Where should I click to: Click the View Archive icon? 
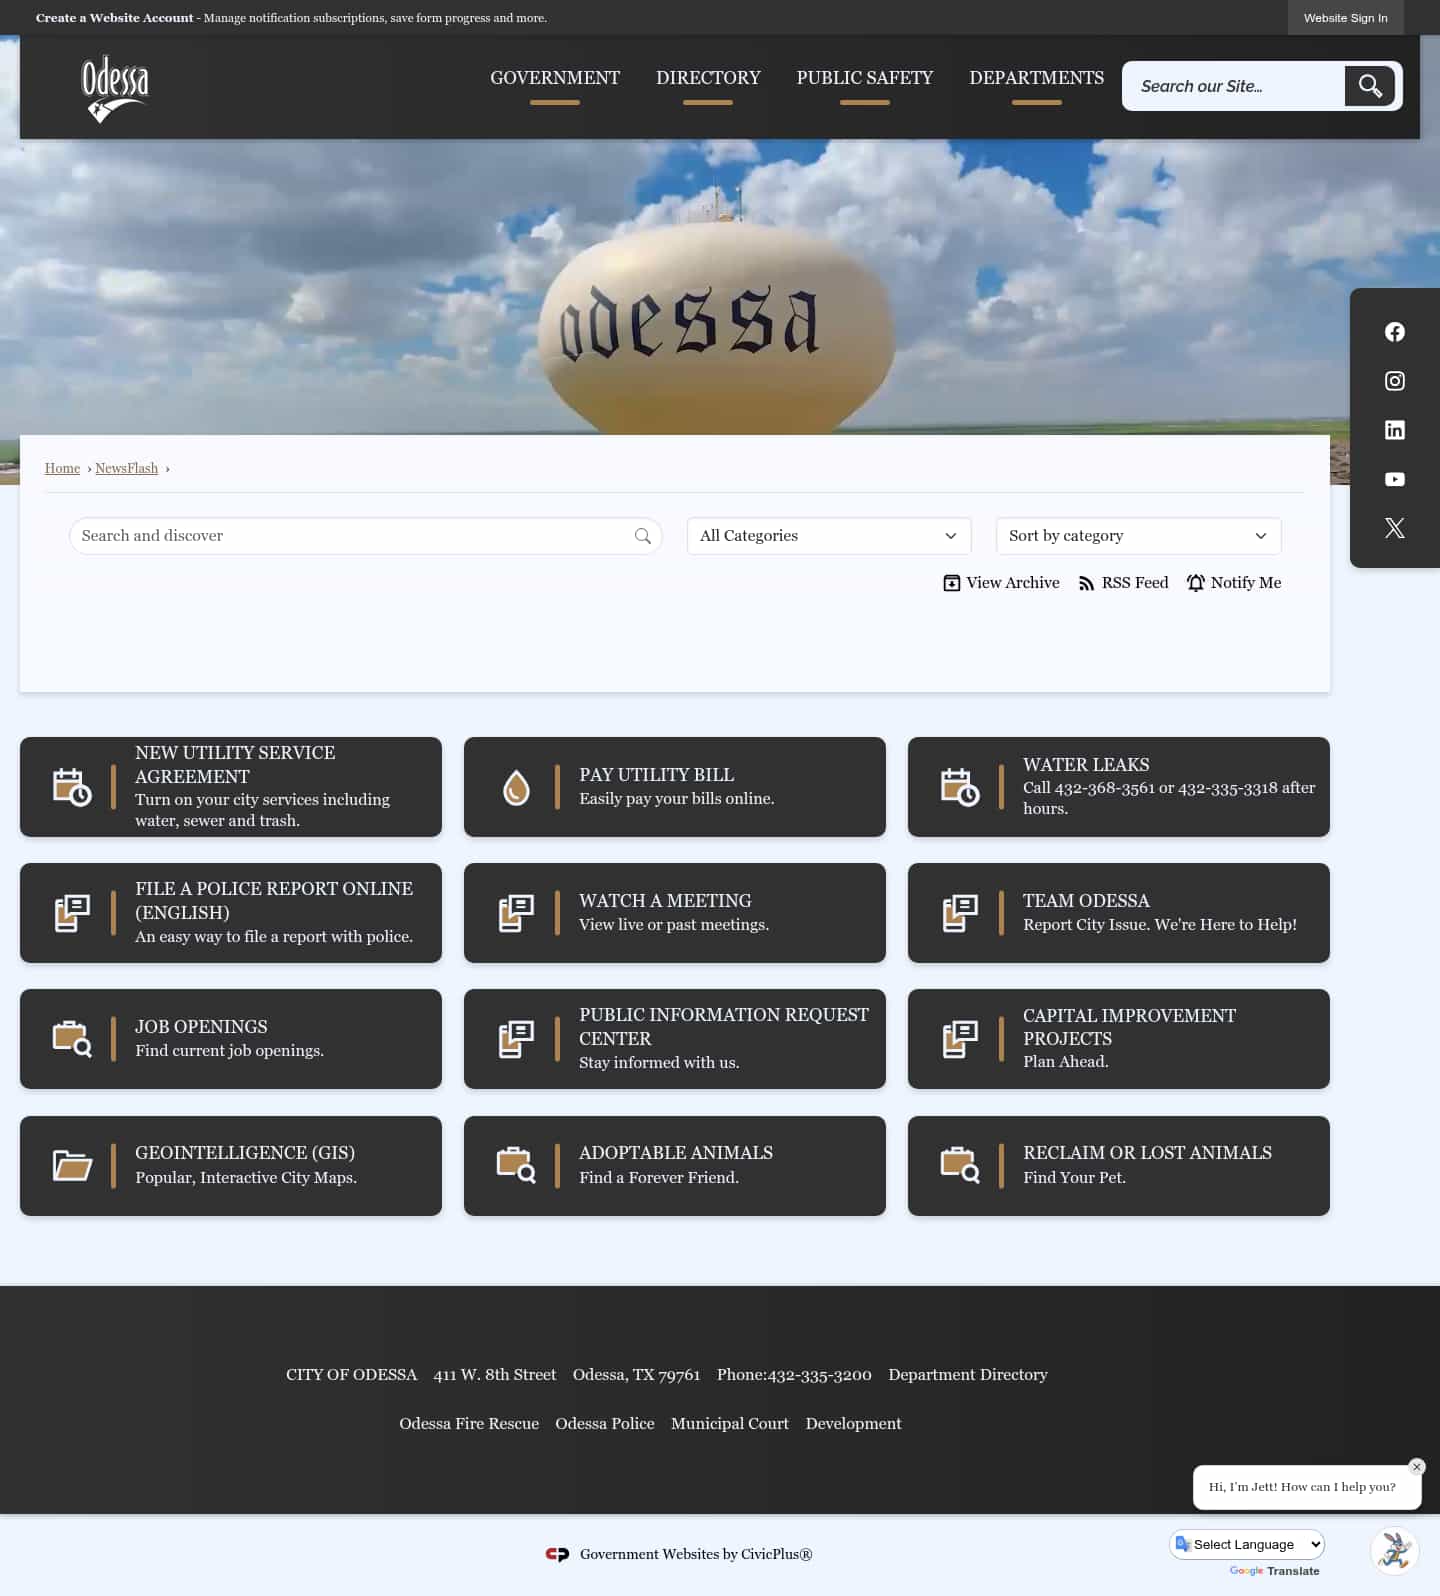951,583
